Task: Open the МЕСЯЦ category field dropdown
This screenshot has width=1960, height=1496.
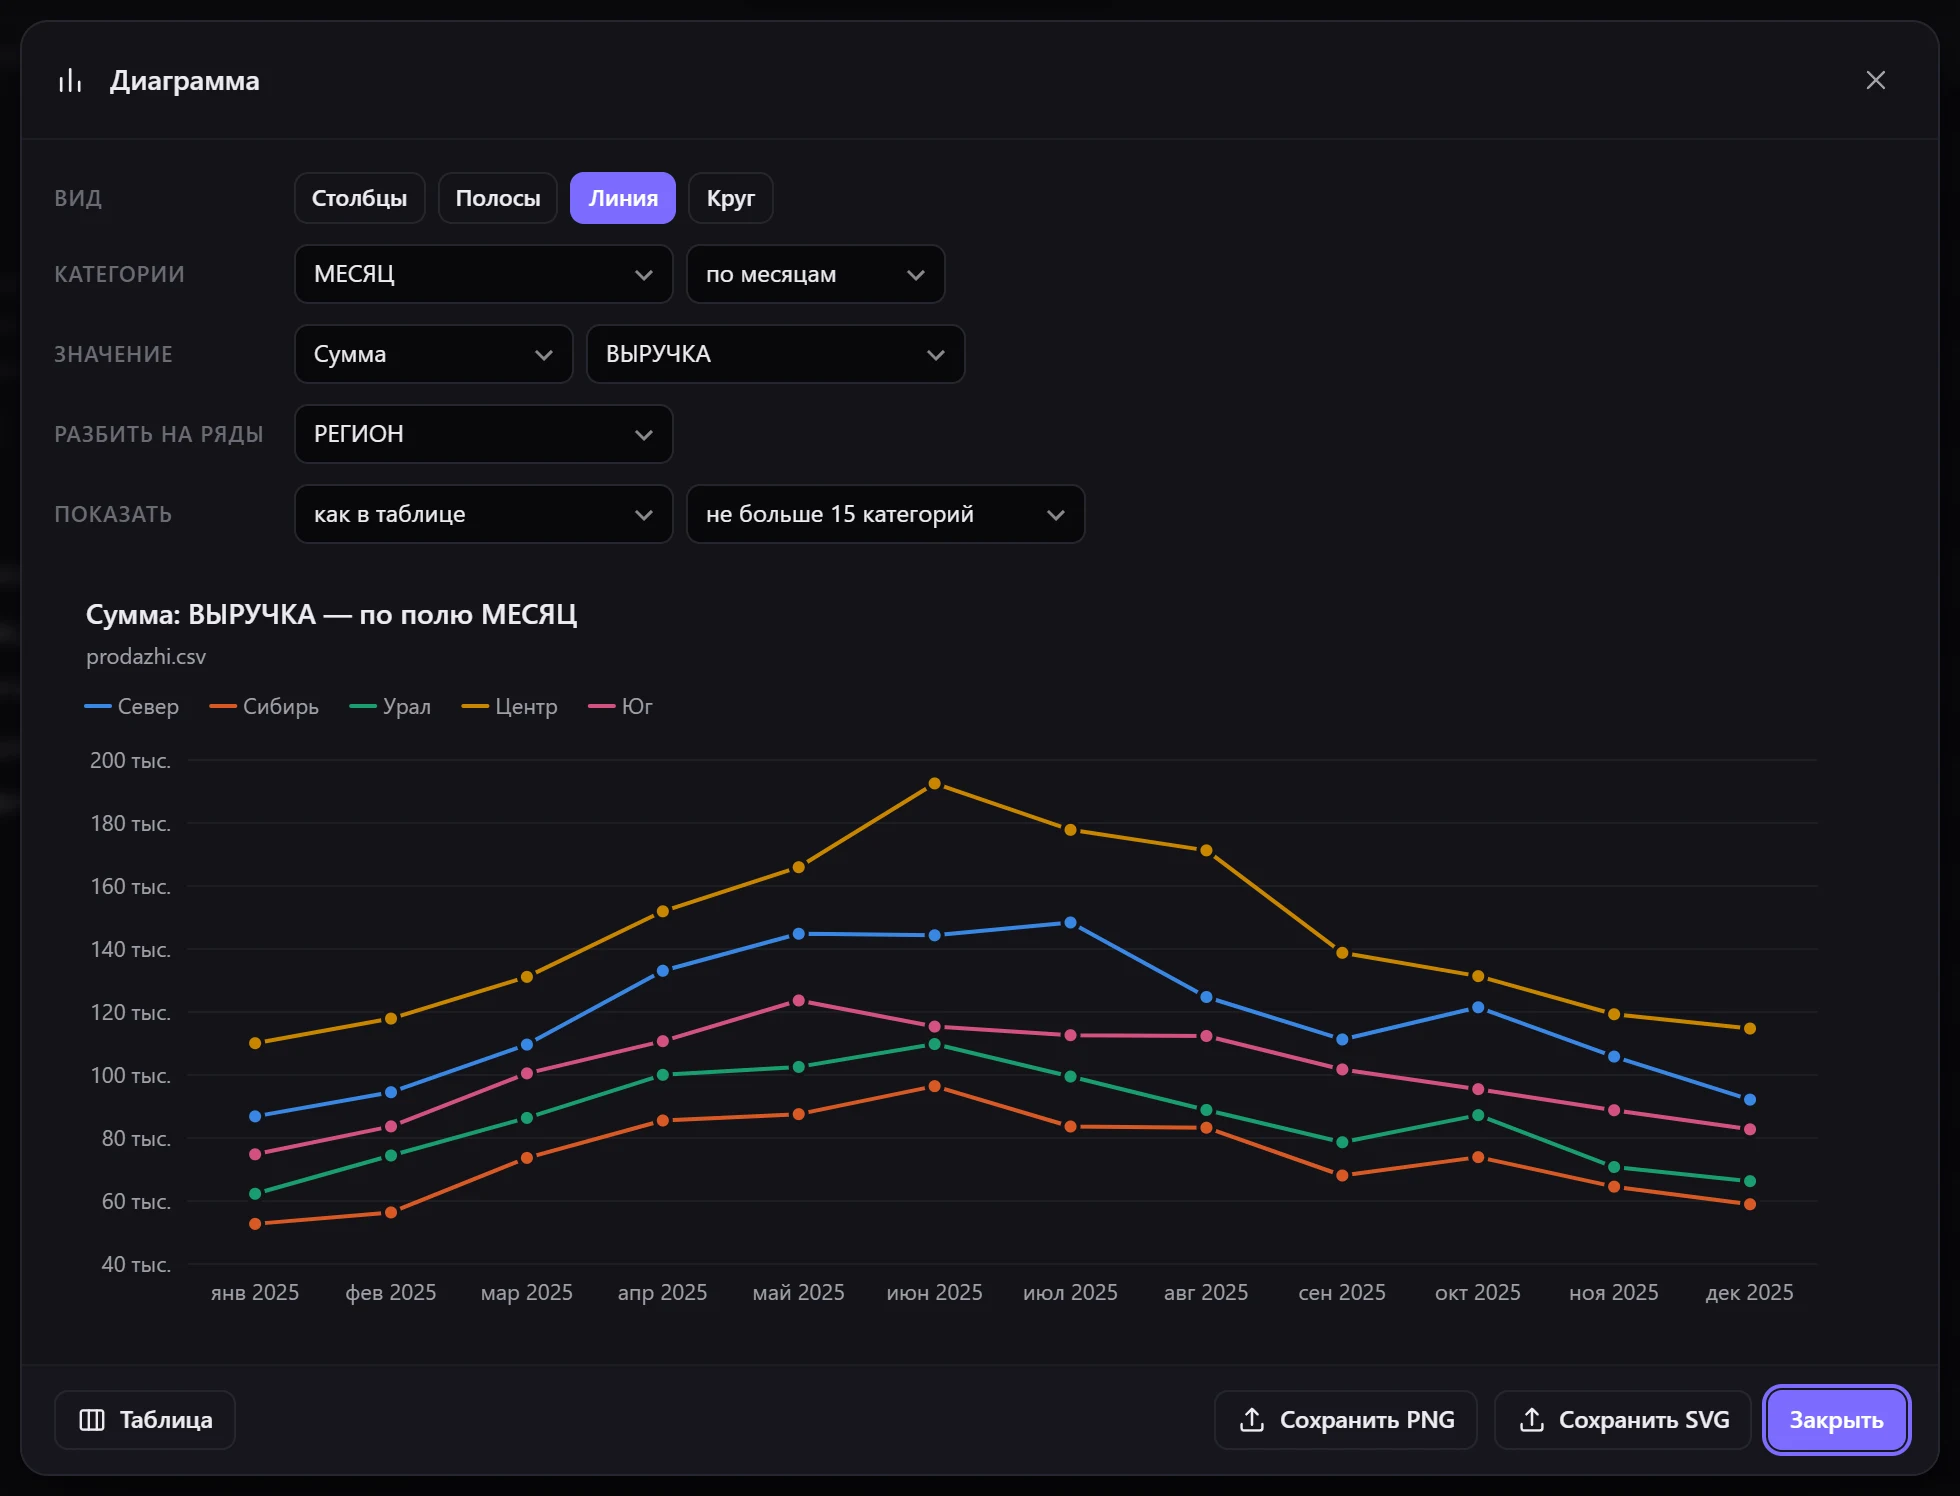Action: pos(484,274)
